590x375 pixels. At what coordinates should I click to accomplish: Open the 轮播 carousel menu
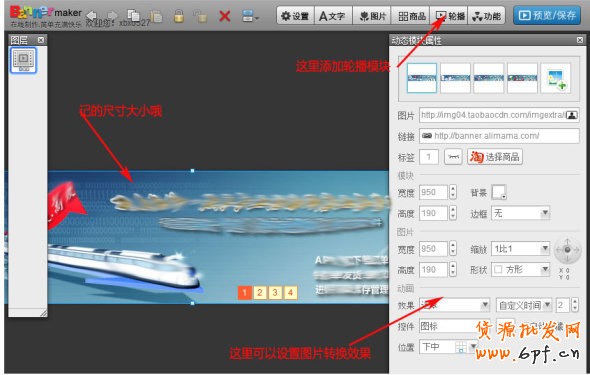449,16
